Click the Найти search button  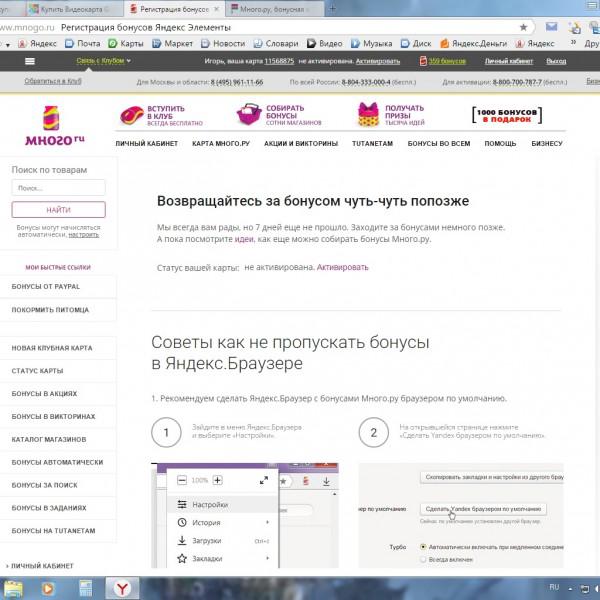59,210
